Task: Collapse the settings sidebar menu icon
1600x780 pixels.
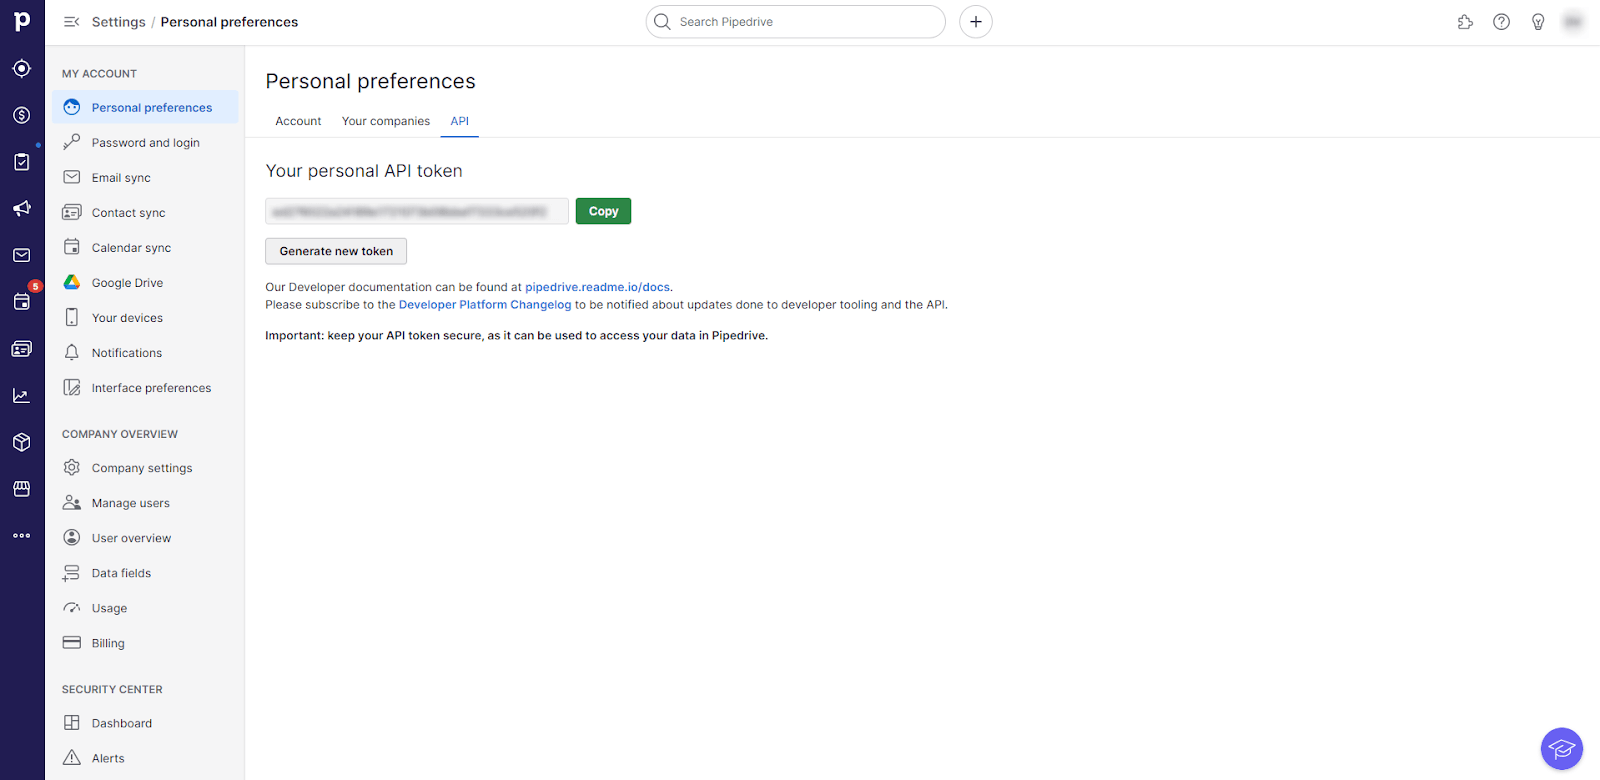Action: click(71, 22)
